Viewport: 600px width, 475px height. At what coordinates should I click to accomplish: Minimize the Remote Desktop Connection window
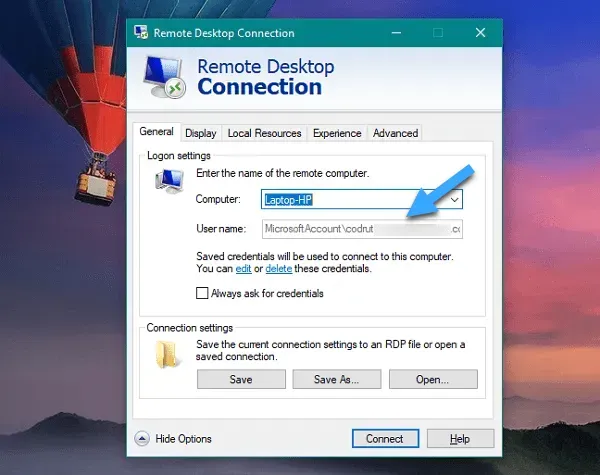(396, 33)
